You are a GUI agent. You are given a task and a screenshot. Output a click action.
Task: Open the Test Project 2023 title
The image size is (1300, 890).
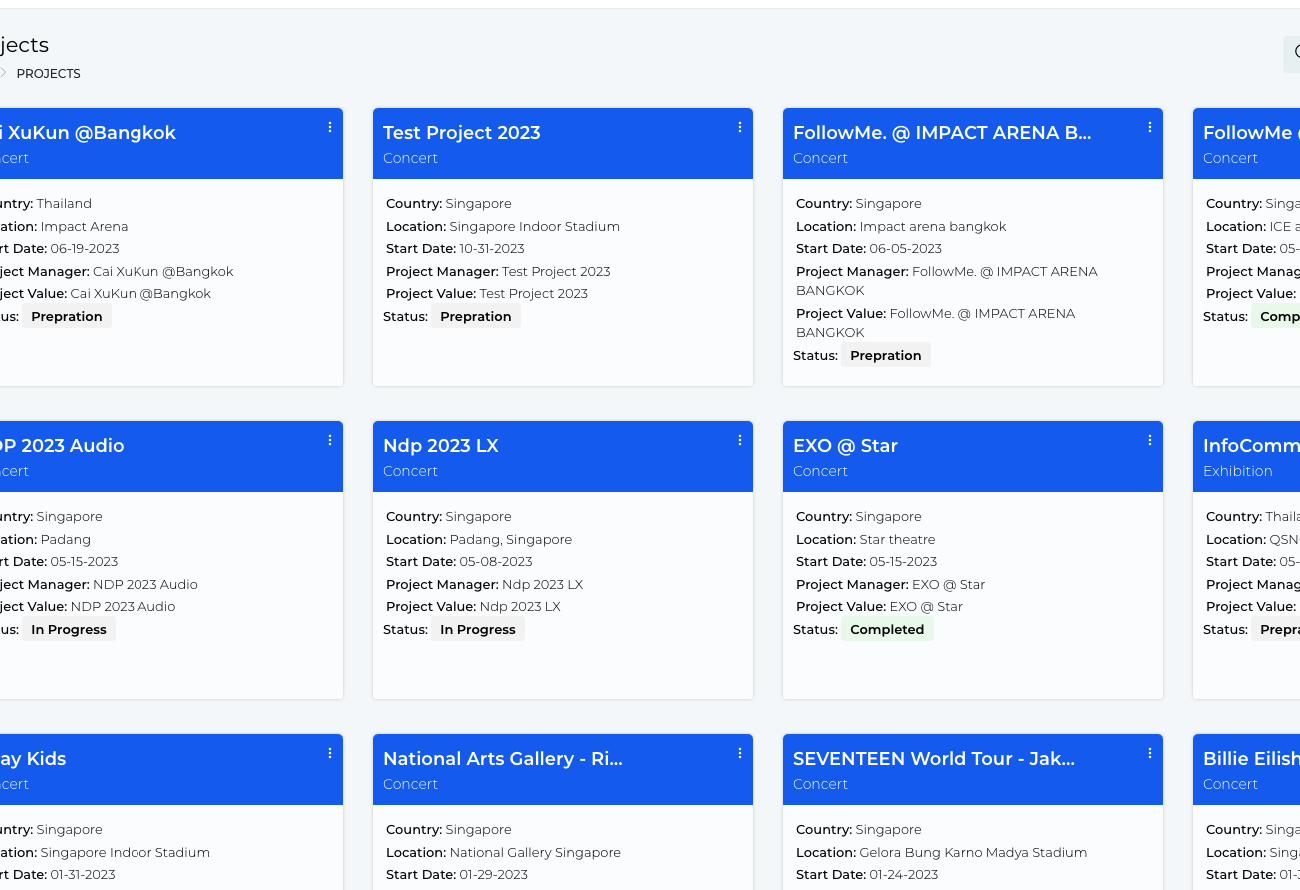tap(461, 133)
